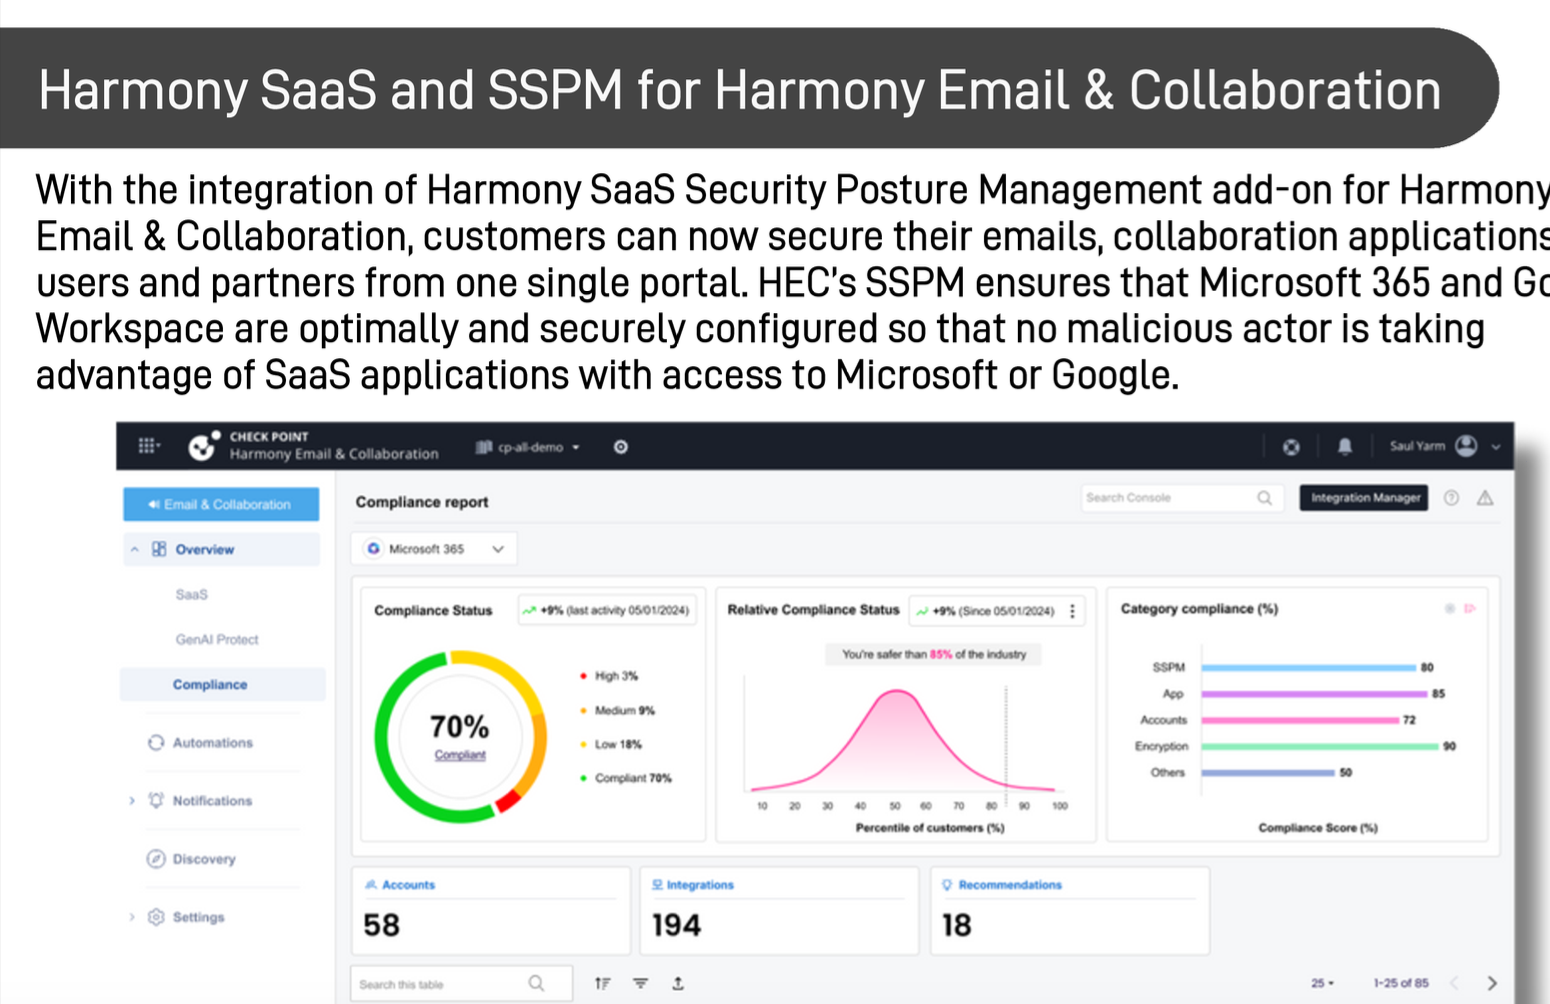
Task: Click the Check Point Harmony logo
Action: [205, 446]
